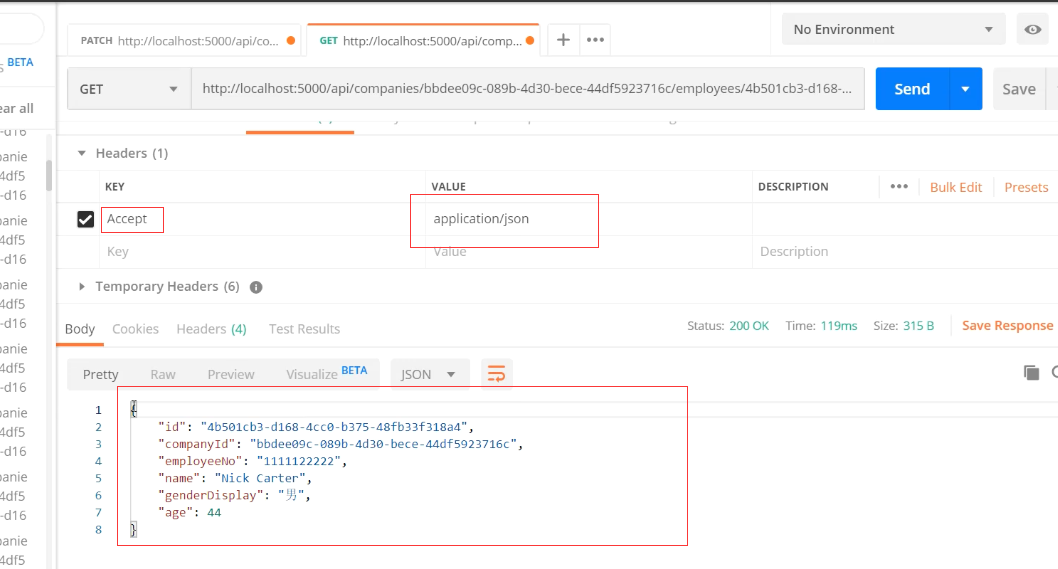Click the environment quick look eye icon
The image size is (1058, 569).
(1033, 30)
